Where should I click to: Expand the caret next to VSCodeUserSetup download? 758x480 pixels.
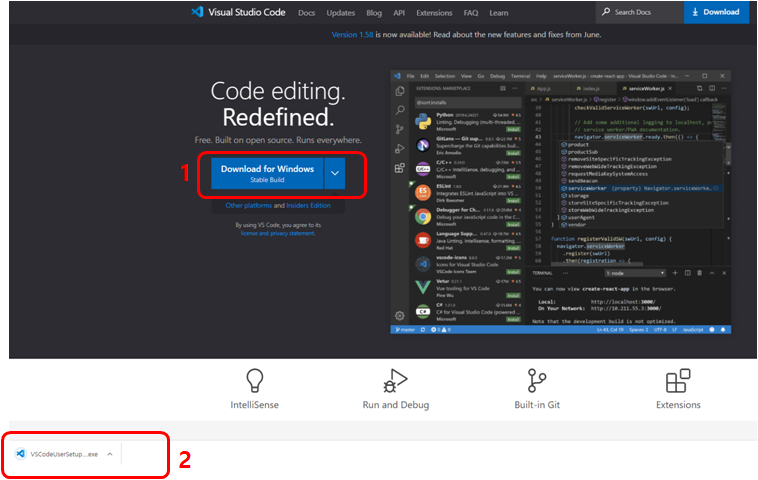110,454
